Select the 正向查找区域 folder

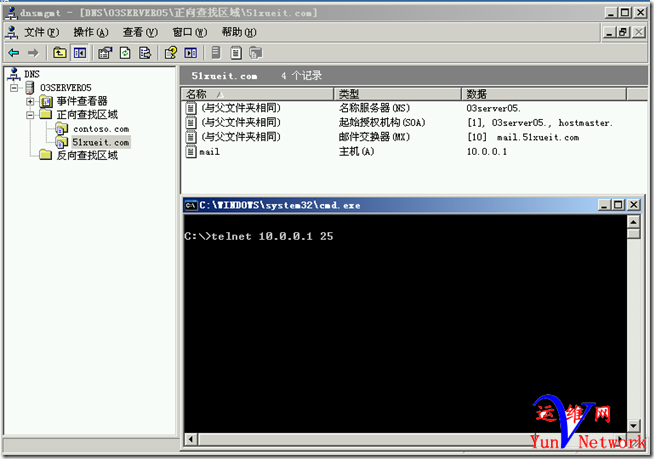[87, 114]
